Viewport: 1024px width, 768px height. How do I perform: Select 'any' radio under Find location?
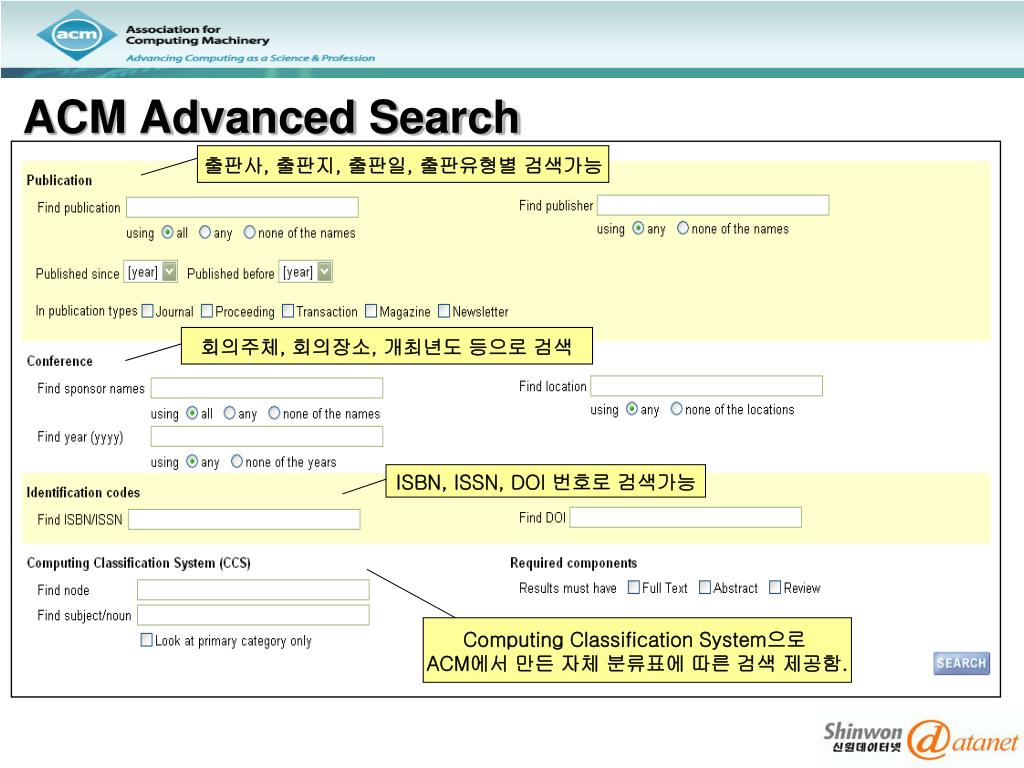[632, 409]
